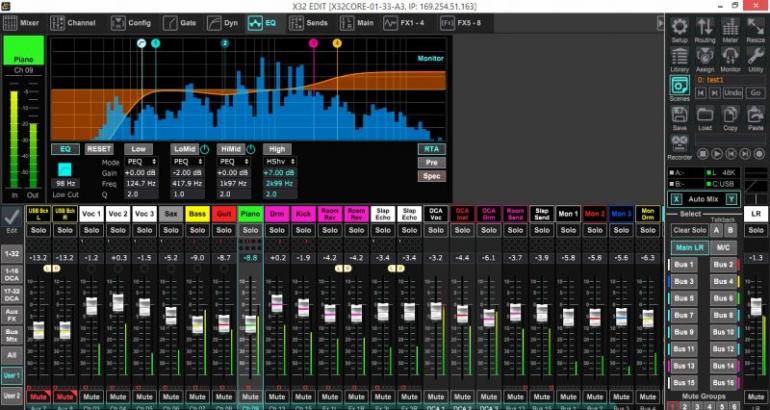Click the Clear Solo button

(x=689, y=230)
